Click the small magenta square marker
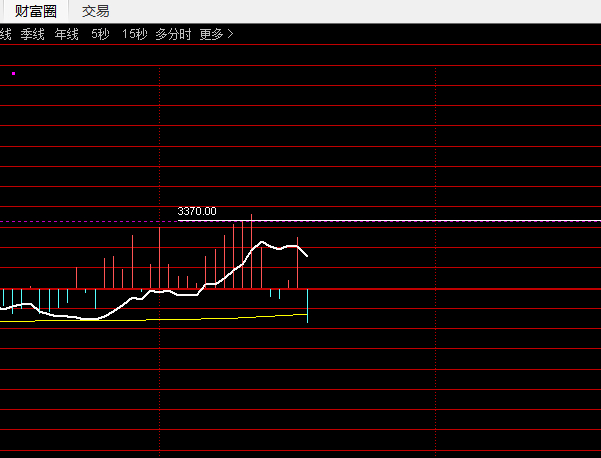 pyautogui.click(x=13, y=73)
